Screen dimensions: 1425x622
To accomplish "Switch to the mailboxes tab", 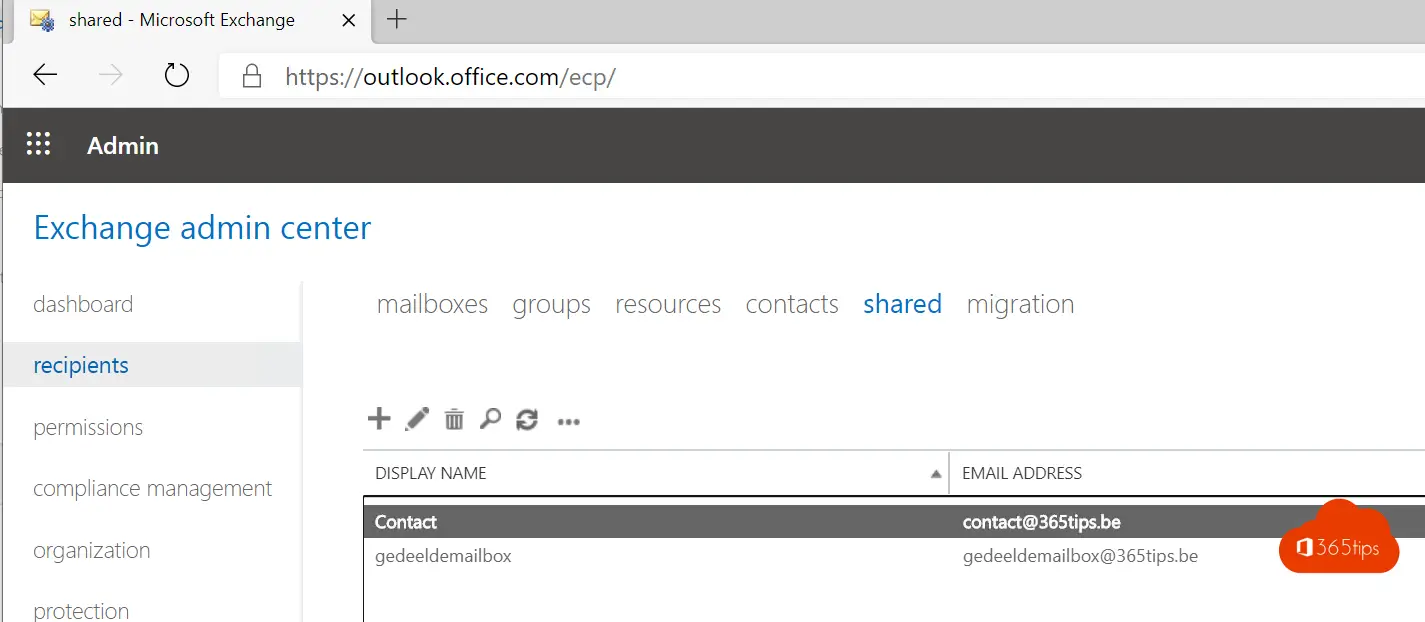I will (432, 304).
